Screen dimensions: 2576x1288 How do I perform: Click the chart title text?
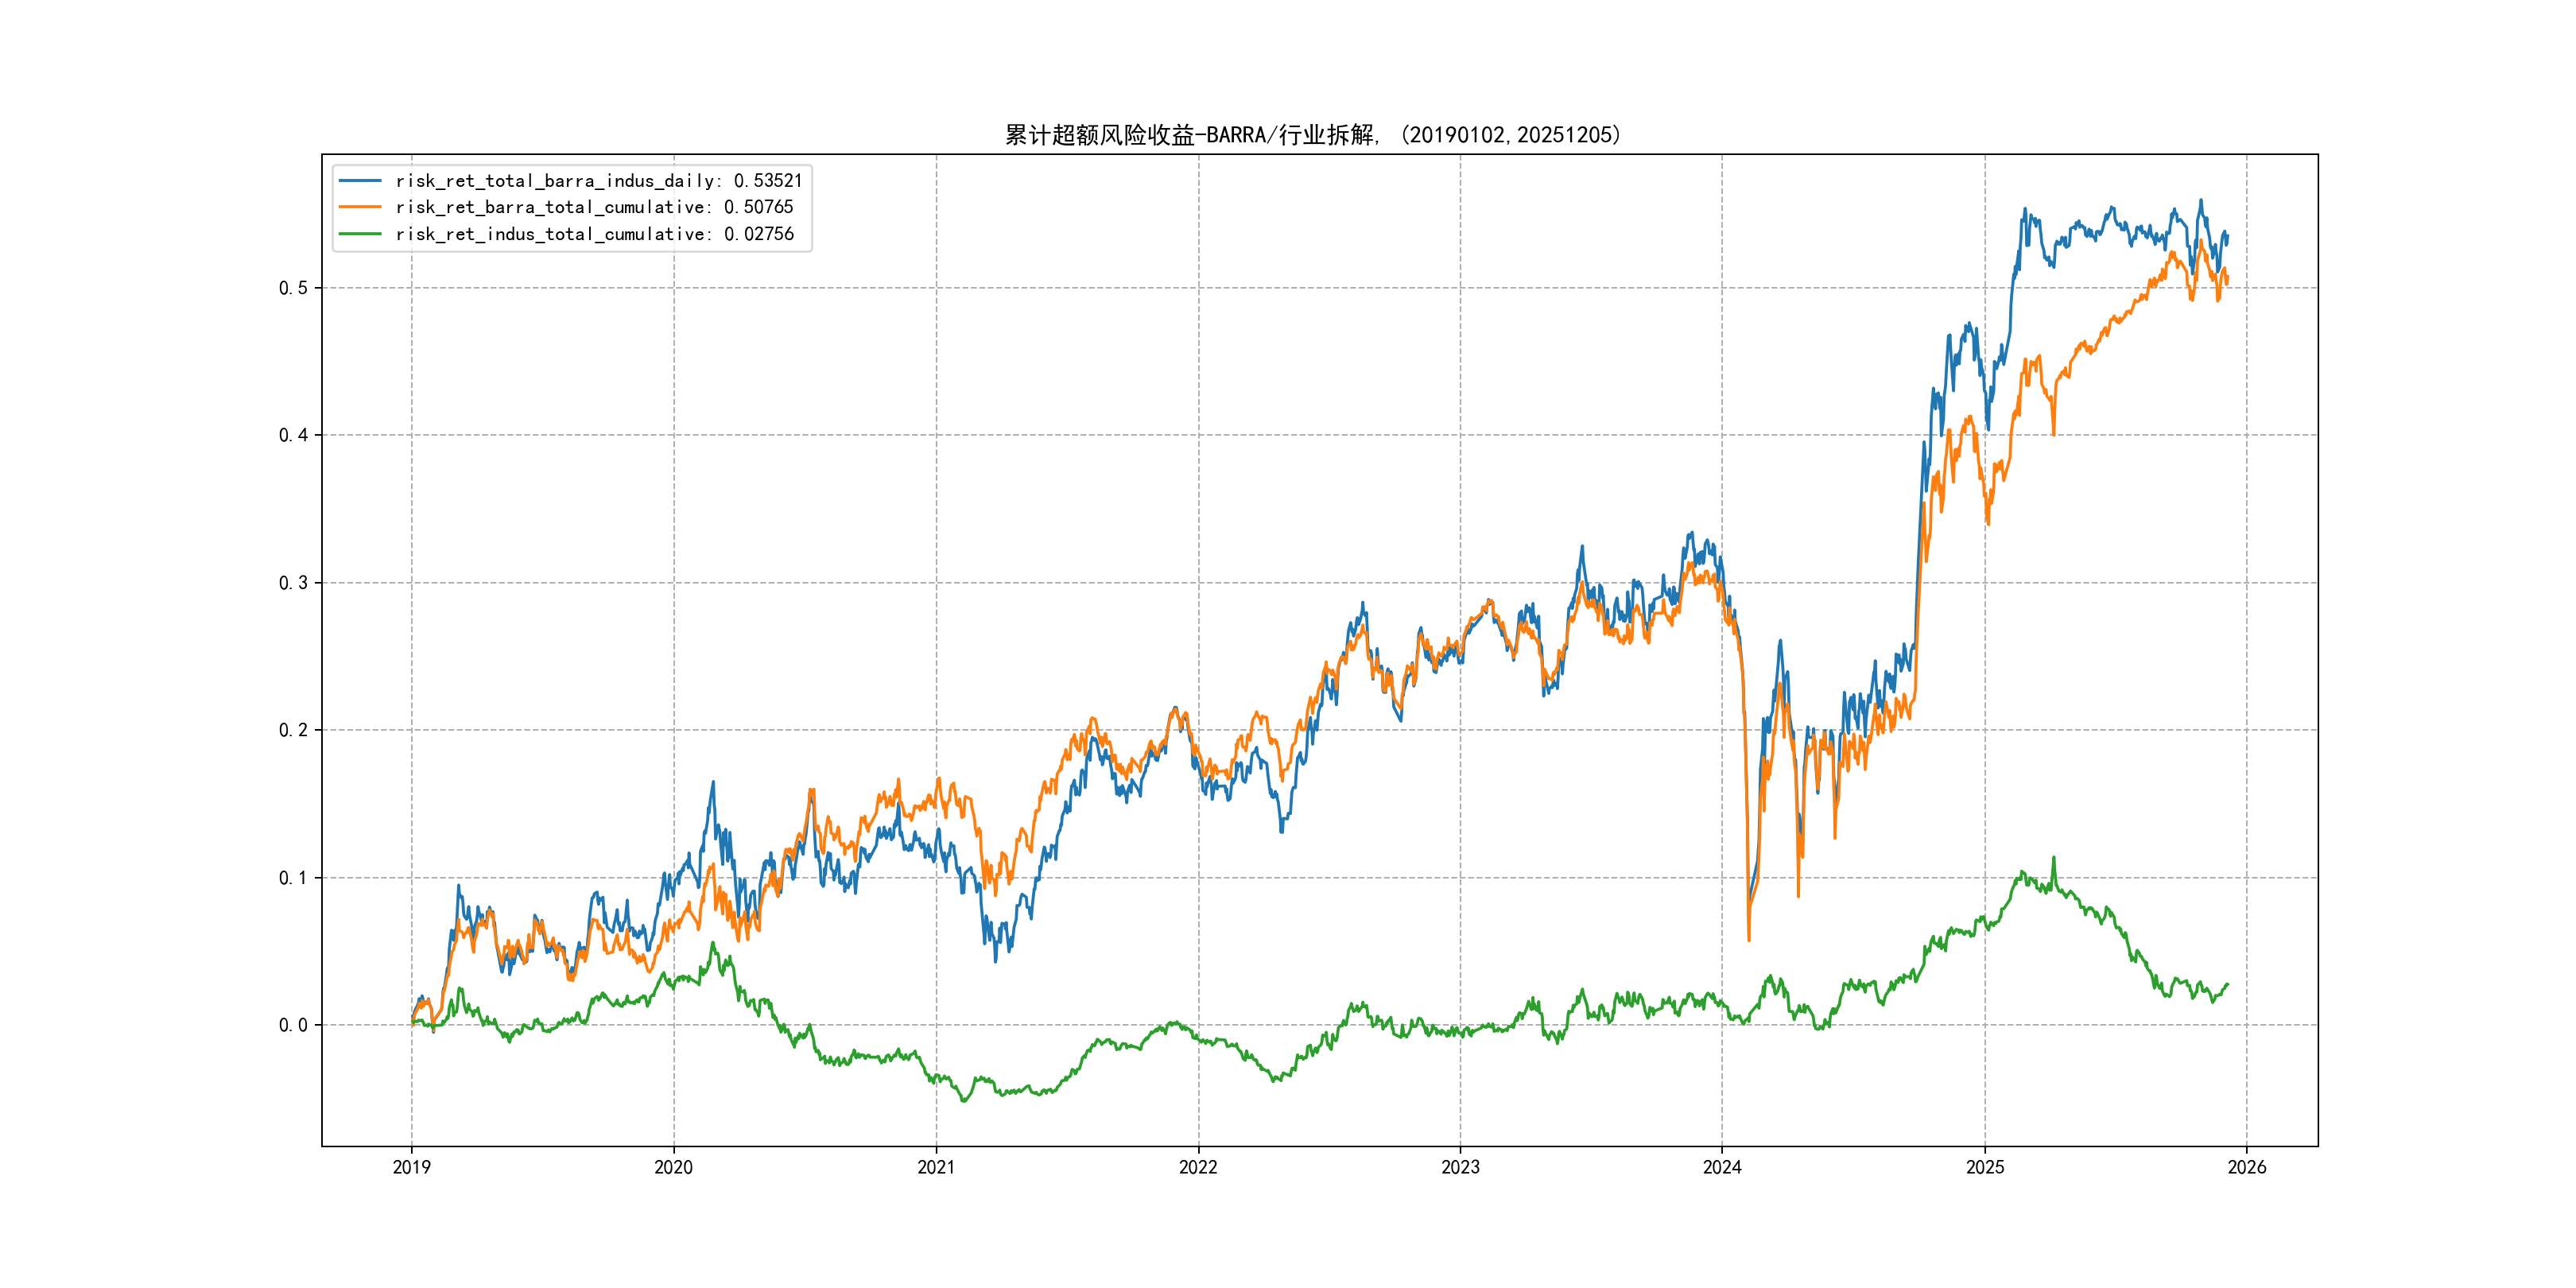click(x=1312, y=135)
